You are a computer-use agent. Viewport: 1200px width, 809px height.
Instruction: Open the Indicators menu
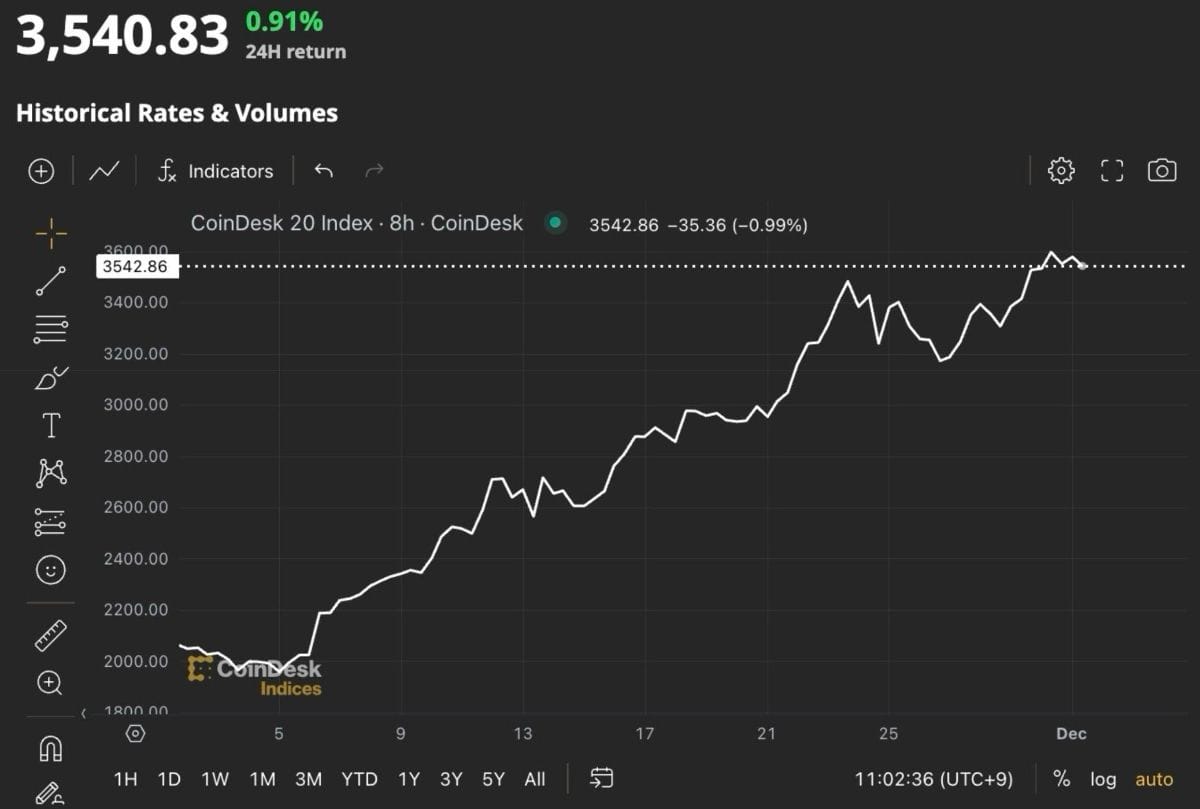click(216, 171)
